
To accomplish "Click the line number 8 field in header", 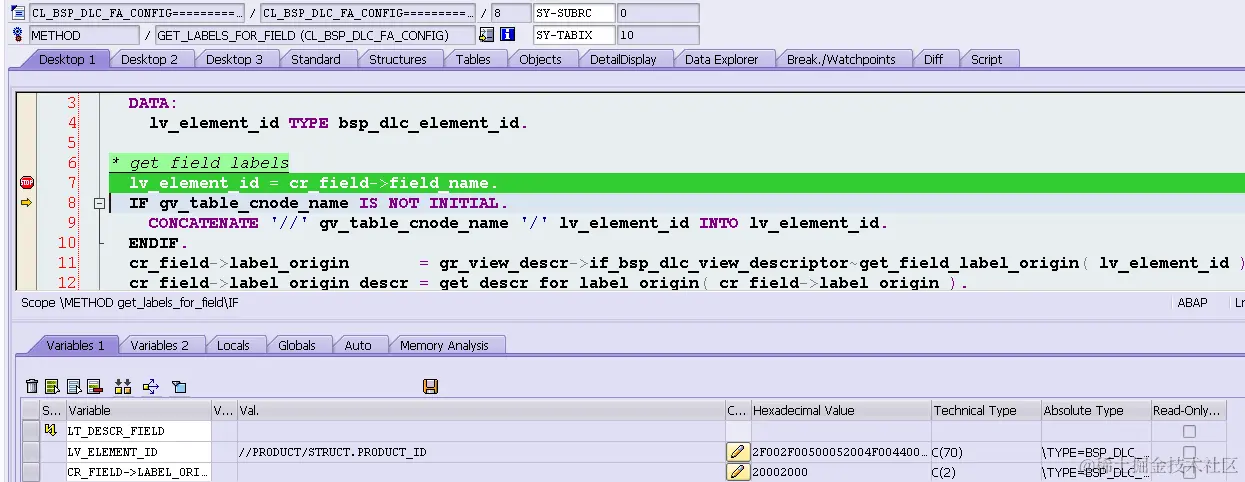I will point(510,13).
